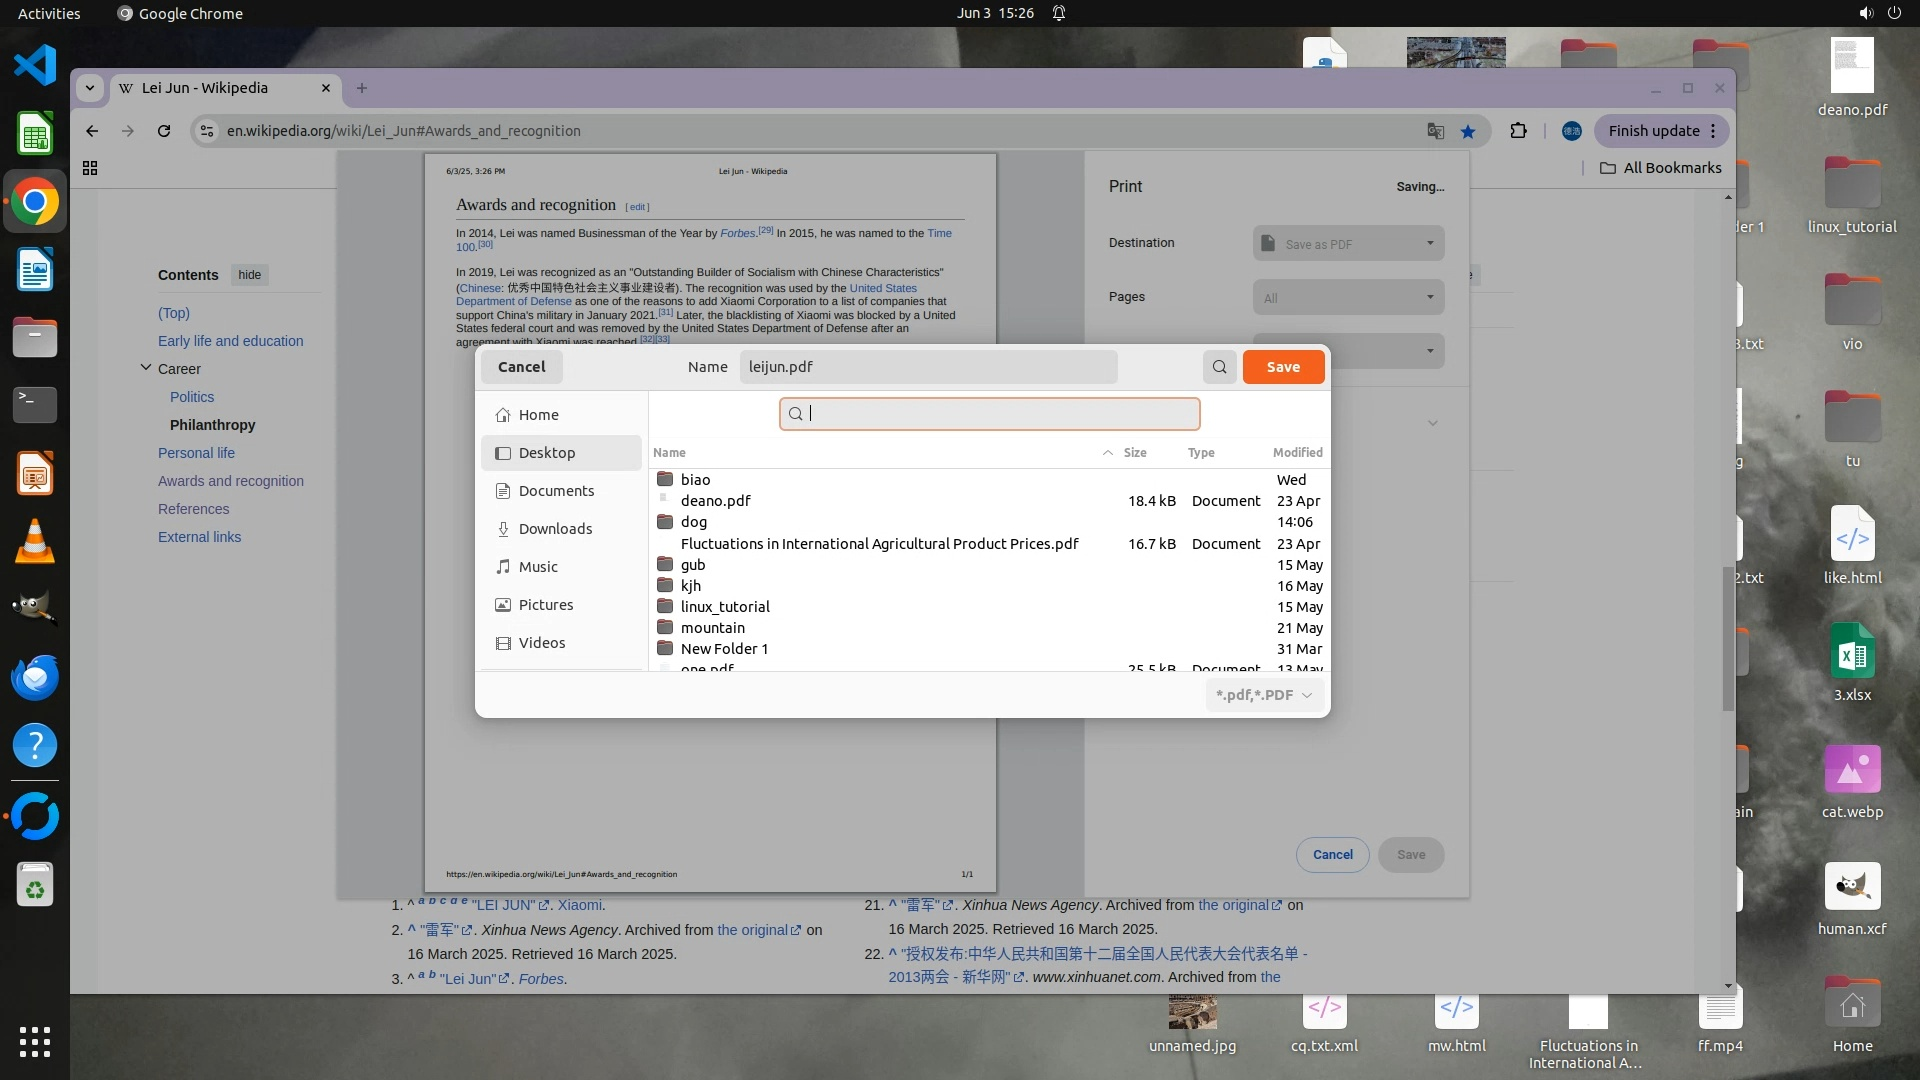Open the translate page icon in address bar
Image resolution: width=1920 pixels, height=1080 pixels.
[x=1435, y=131]
